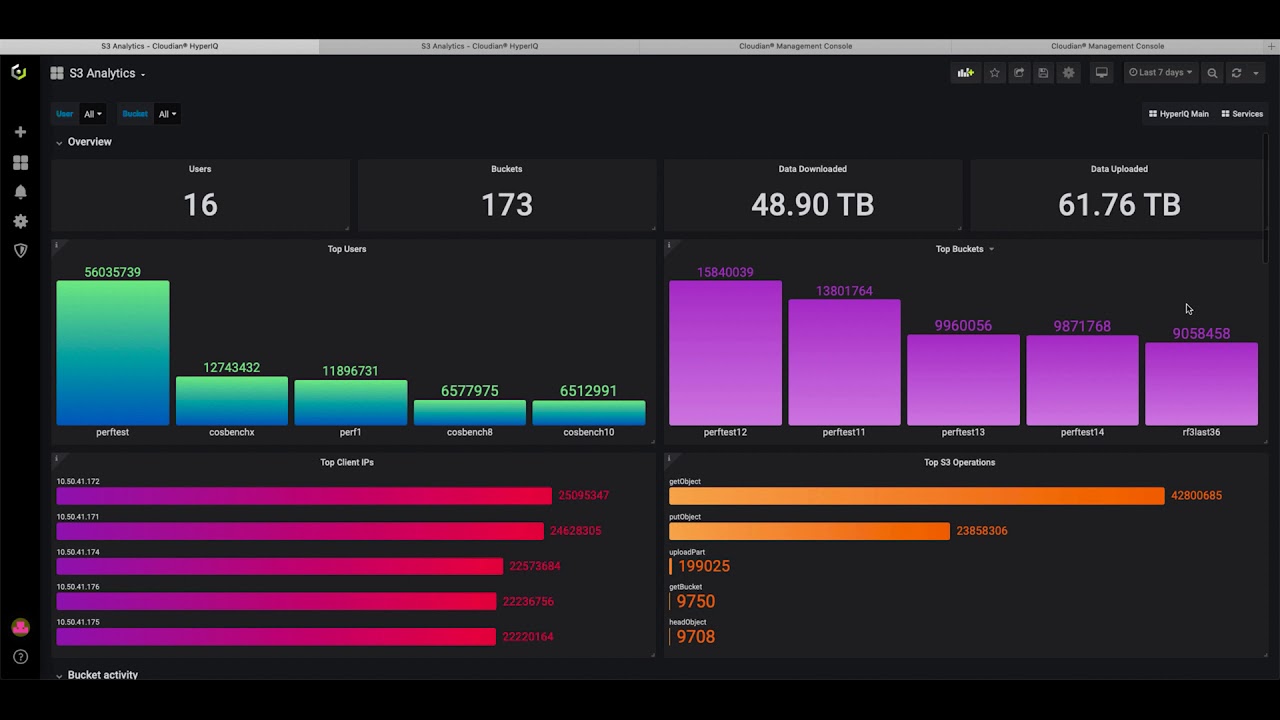Open the Alerting bell icon
The width and height of the screenshot is (1280, 720).
point(20,191)
